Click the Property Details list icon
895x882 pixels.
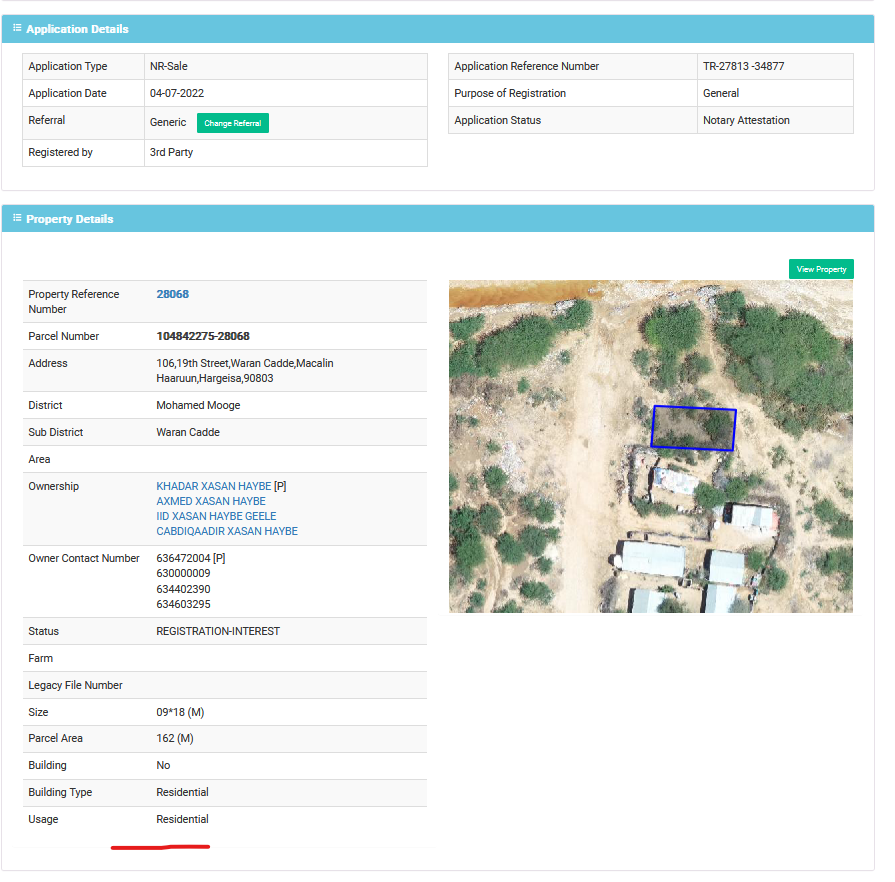tap(17, 218)
